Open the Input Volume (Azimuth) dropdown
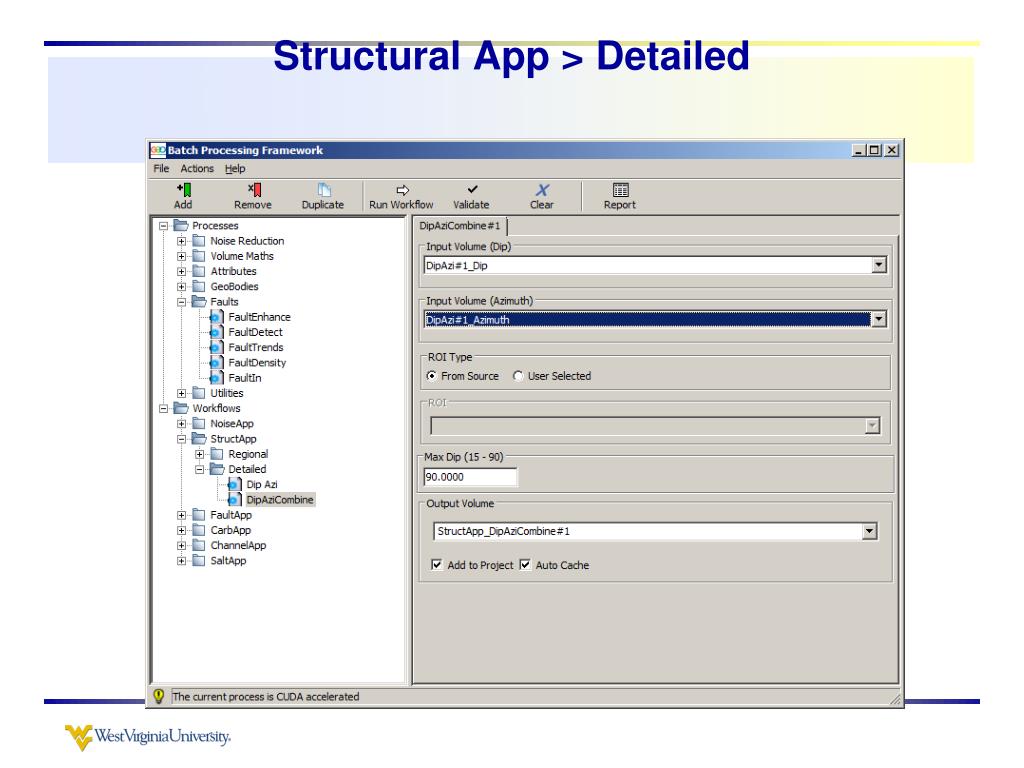 (x=879, y=319)
